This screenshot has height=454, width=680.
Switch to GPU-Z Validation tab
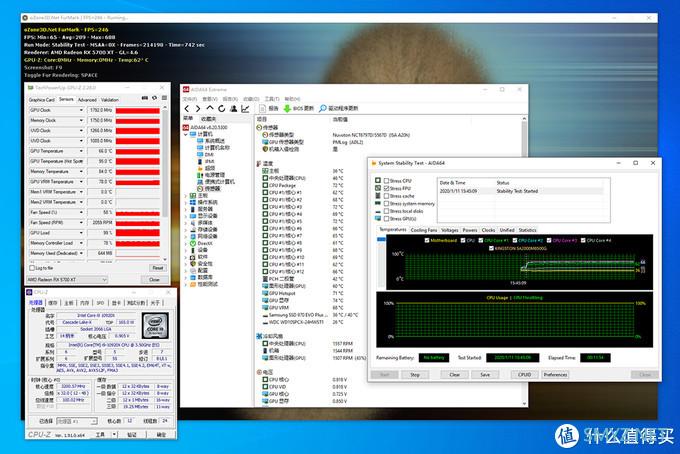click(x=110, y=100)
